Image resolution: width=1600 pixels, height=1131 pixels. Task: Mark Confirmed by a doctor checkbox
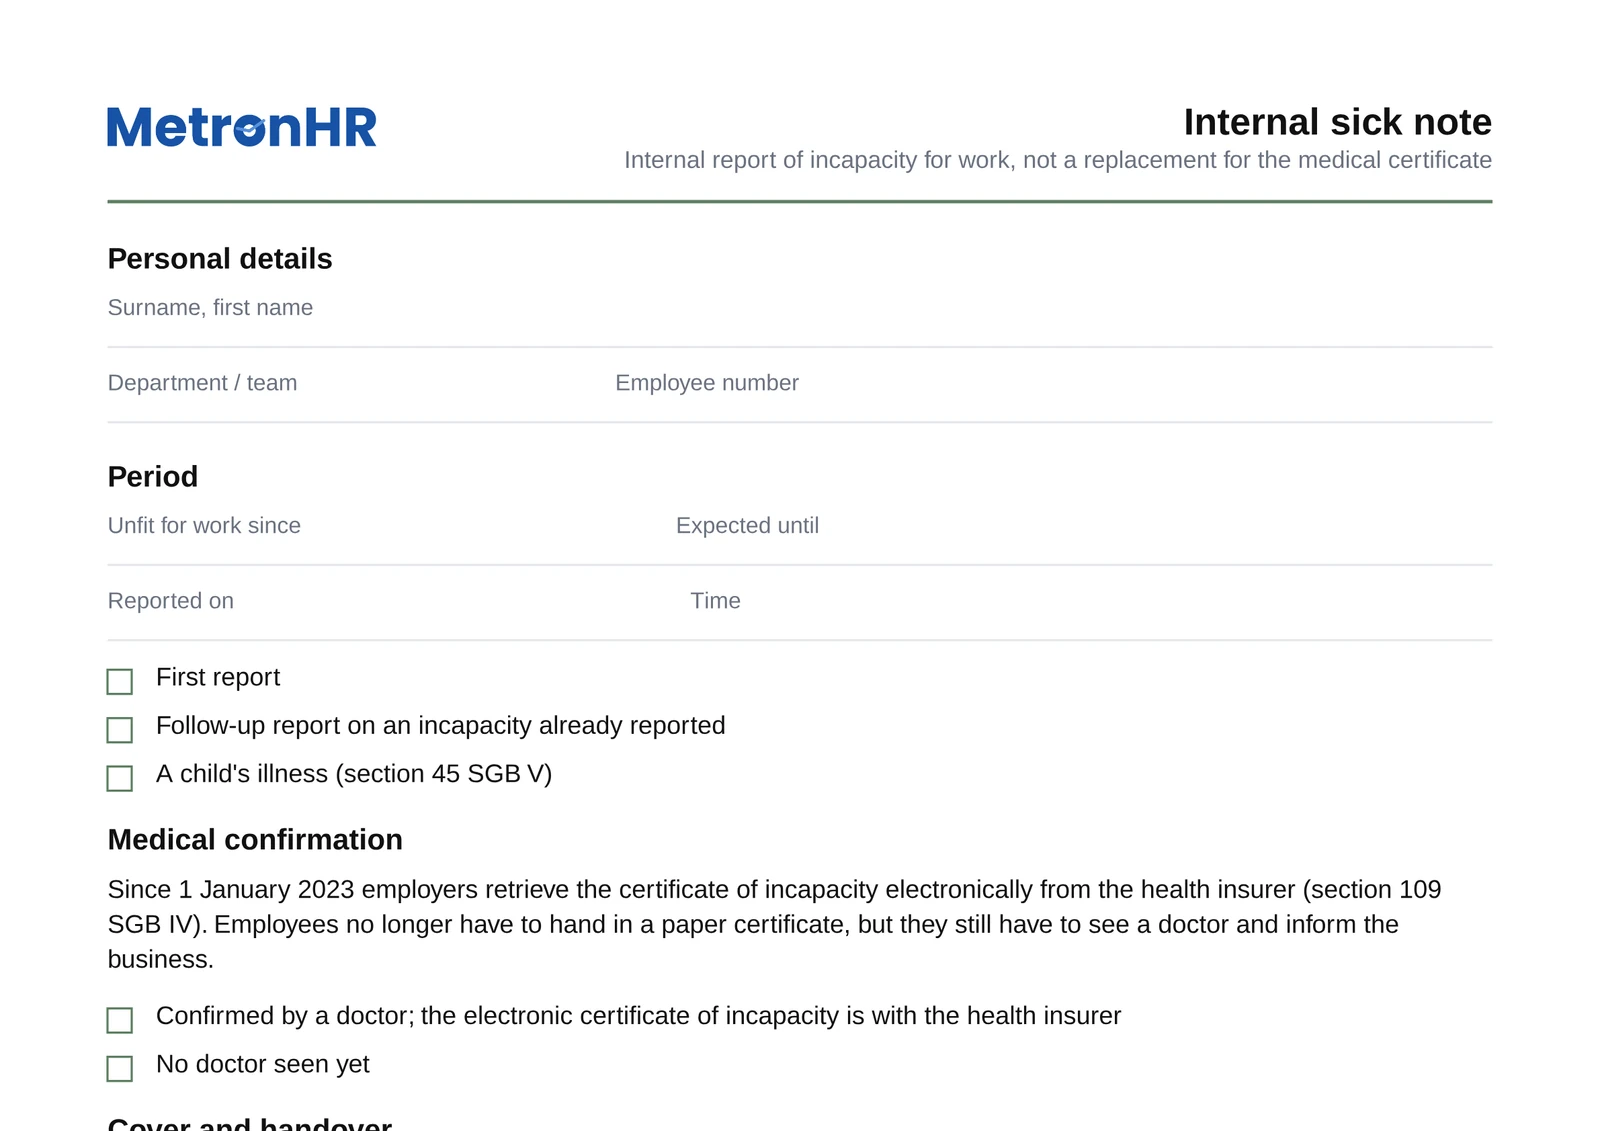120,1020
